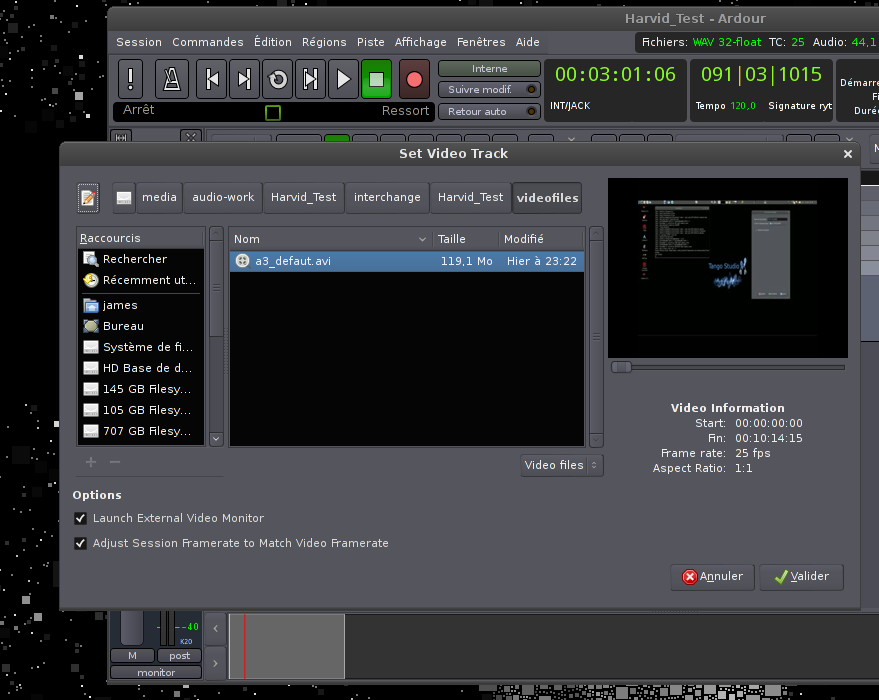Screen dimensions: 879x700
Task: Click bars-beats clock 091|03|1015
Action: [x=761, y=75]
